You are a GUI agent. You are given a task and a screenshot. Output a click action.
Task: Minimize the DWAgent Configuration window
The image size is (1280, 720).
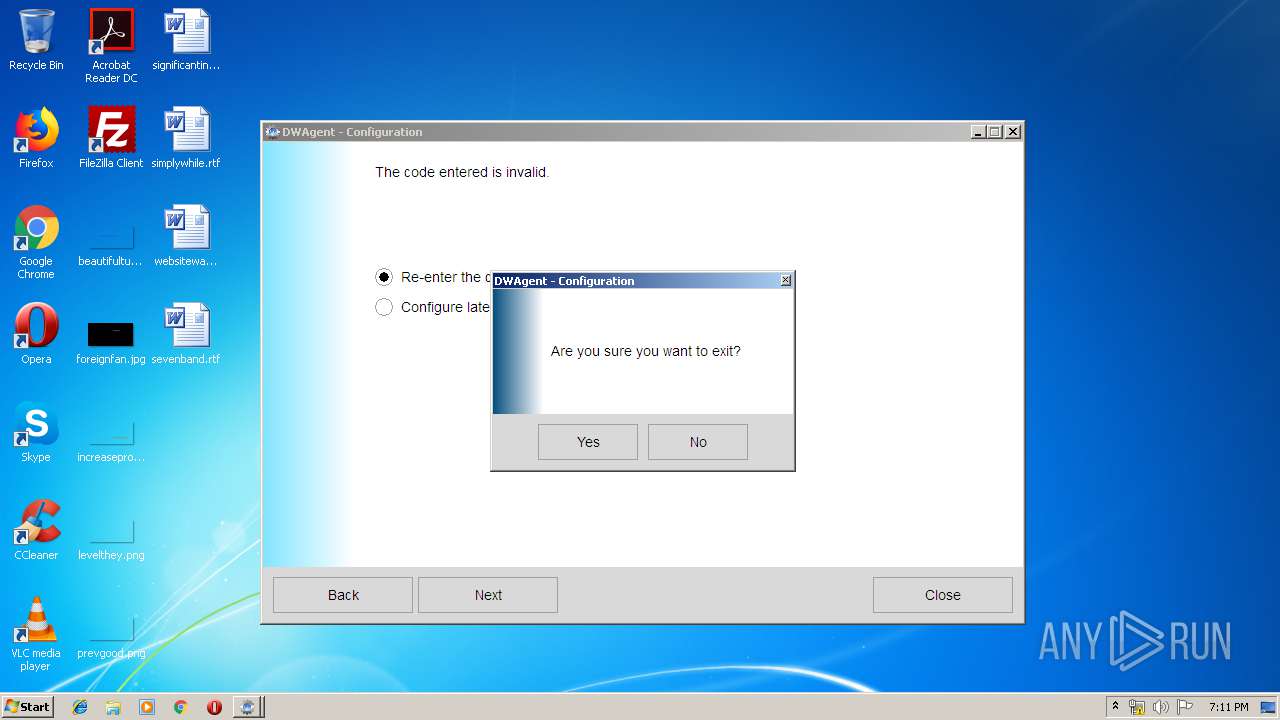[978, 132]
